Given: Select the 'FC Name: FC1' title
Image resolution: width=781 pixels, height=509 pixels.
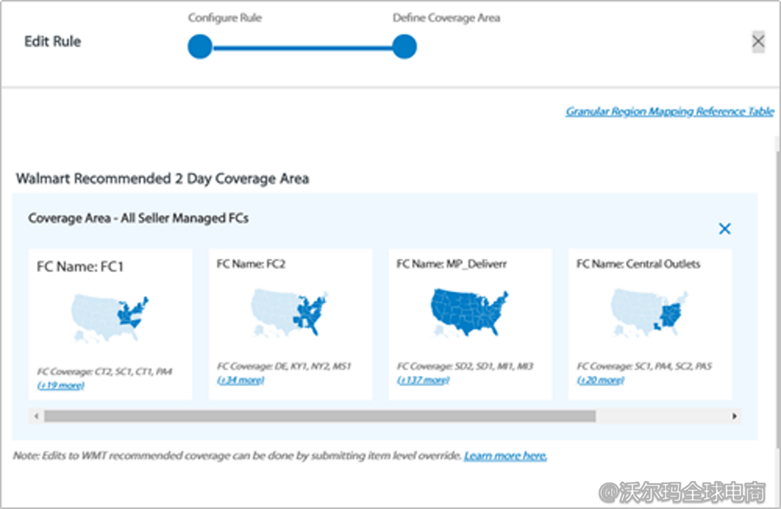Looking at the screenshot, I should (x=80, y=267).
